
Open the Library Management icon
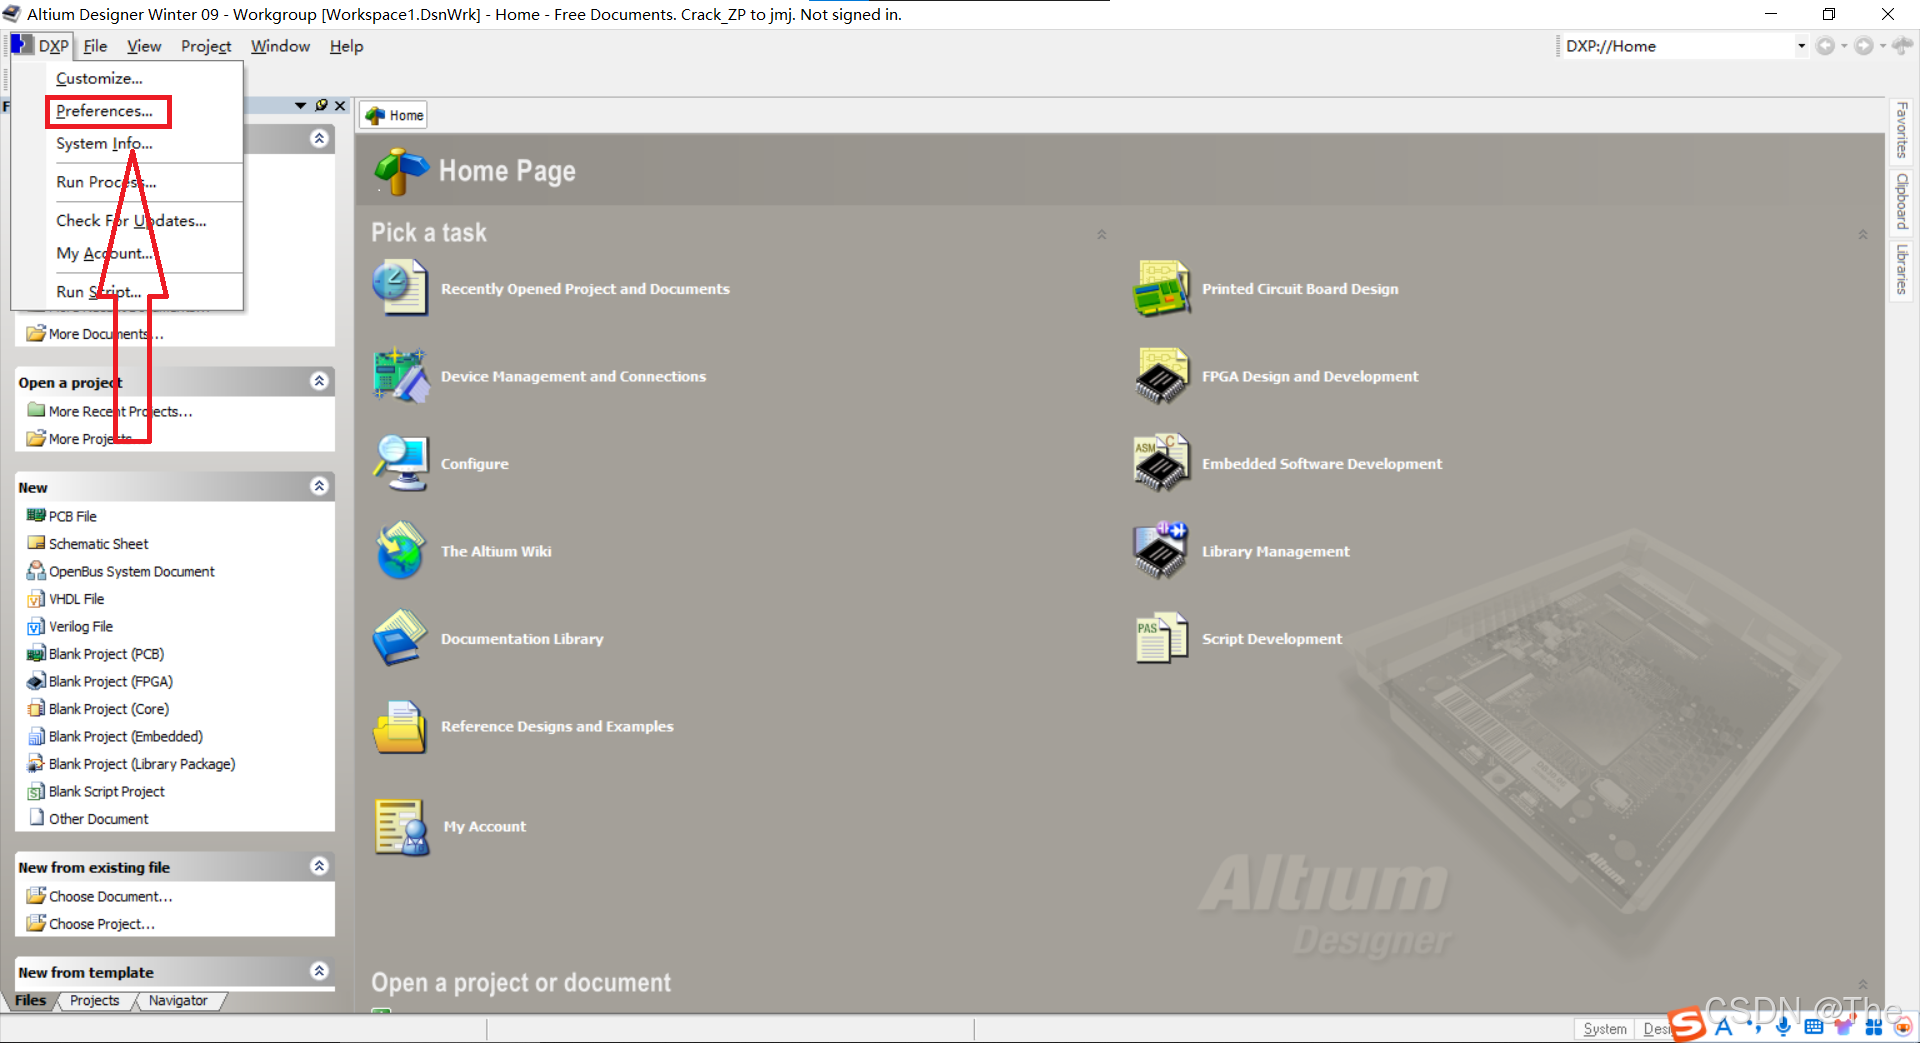tap(1162, 551)
